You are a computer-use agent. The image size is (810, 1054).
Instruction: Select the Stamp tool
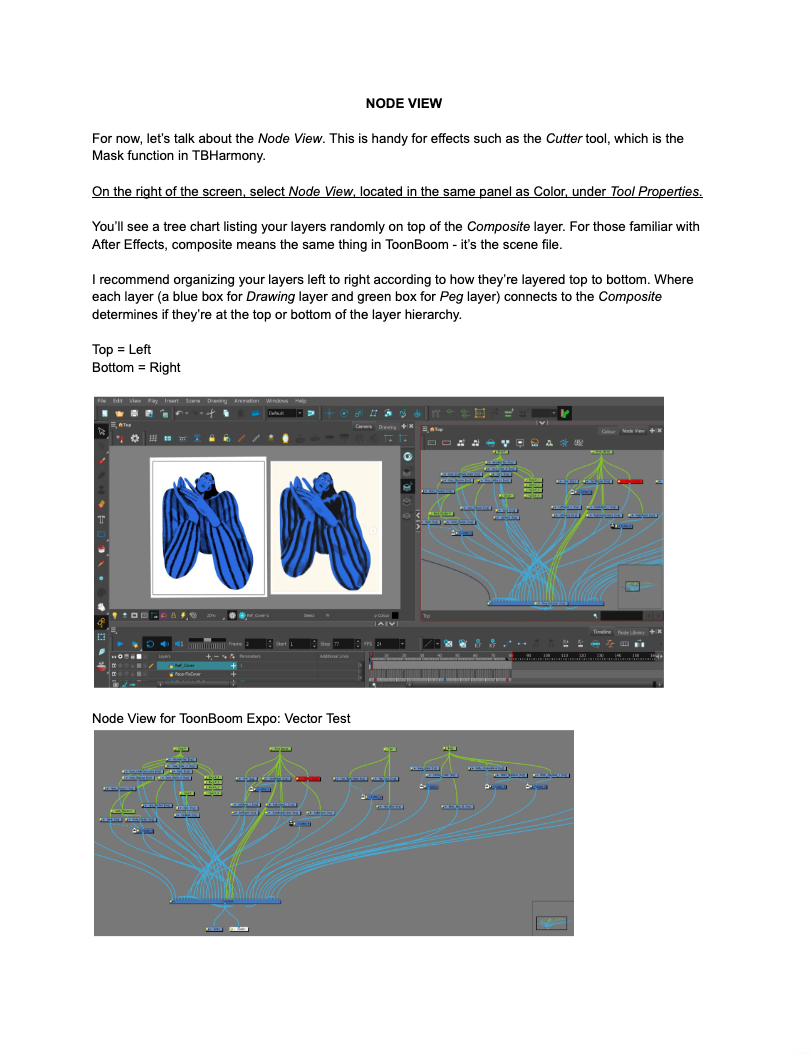click(102, 489)
